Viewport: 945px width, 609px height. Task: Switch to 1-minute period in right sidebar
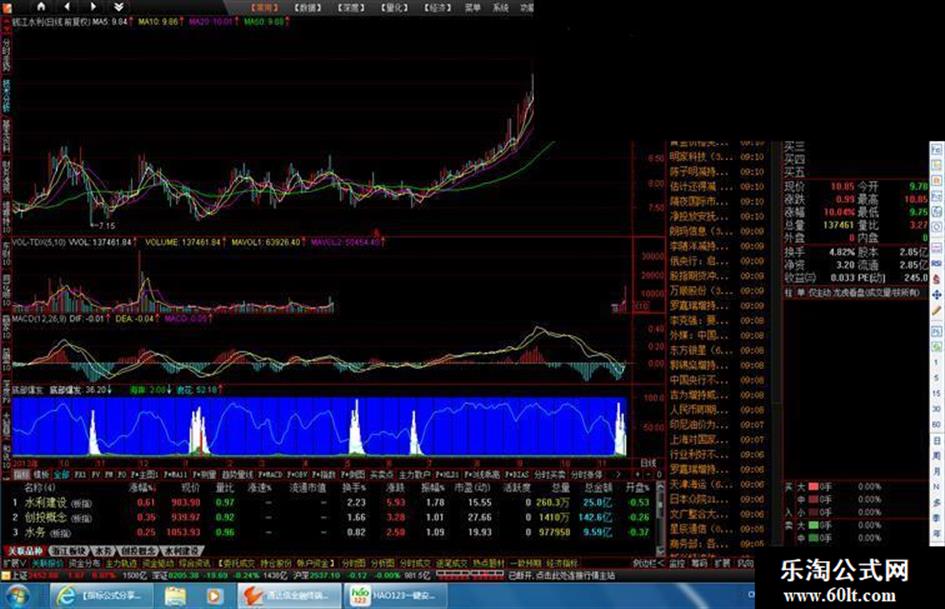point(937,362)
